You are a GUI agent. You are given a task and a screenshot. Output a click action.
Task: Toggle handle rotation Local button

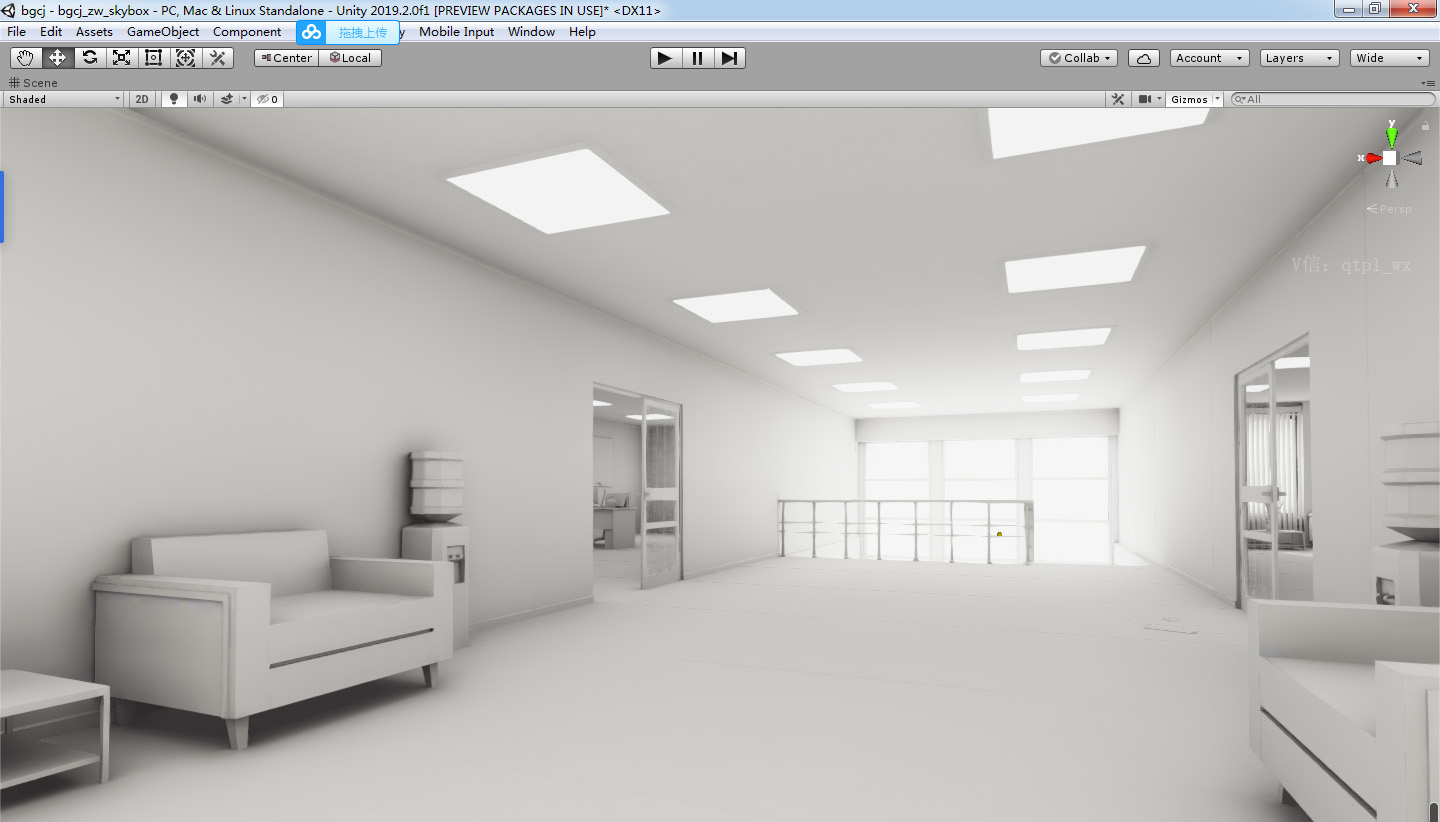(x=351, y=58)
